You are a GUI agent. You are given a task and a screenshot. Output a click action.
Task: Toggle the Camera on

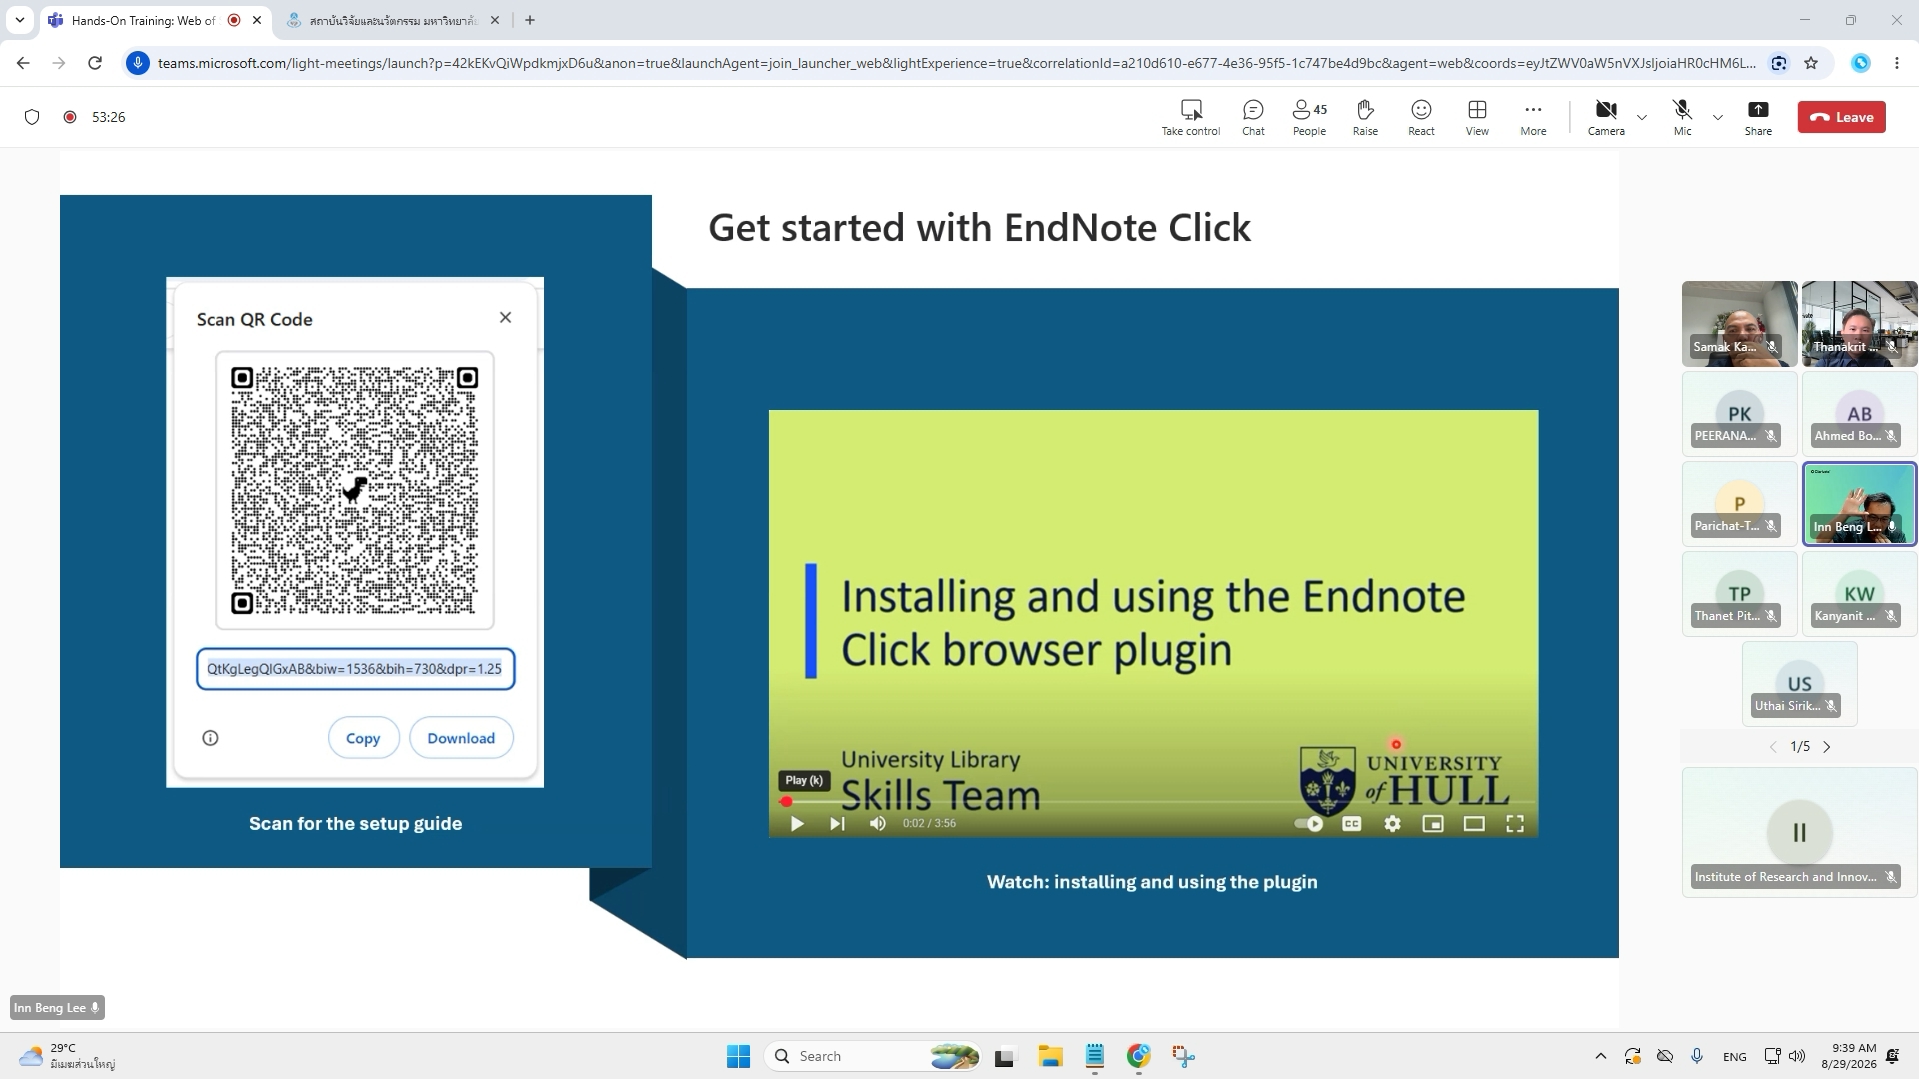pyautogui.click(x=1606, y=117)
